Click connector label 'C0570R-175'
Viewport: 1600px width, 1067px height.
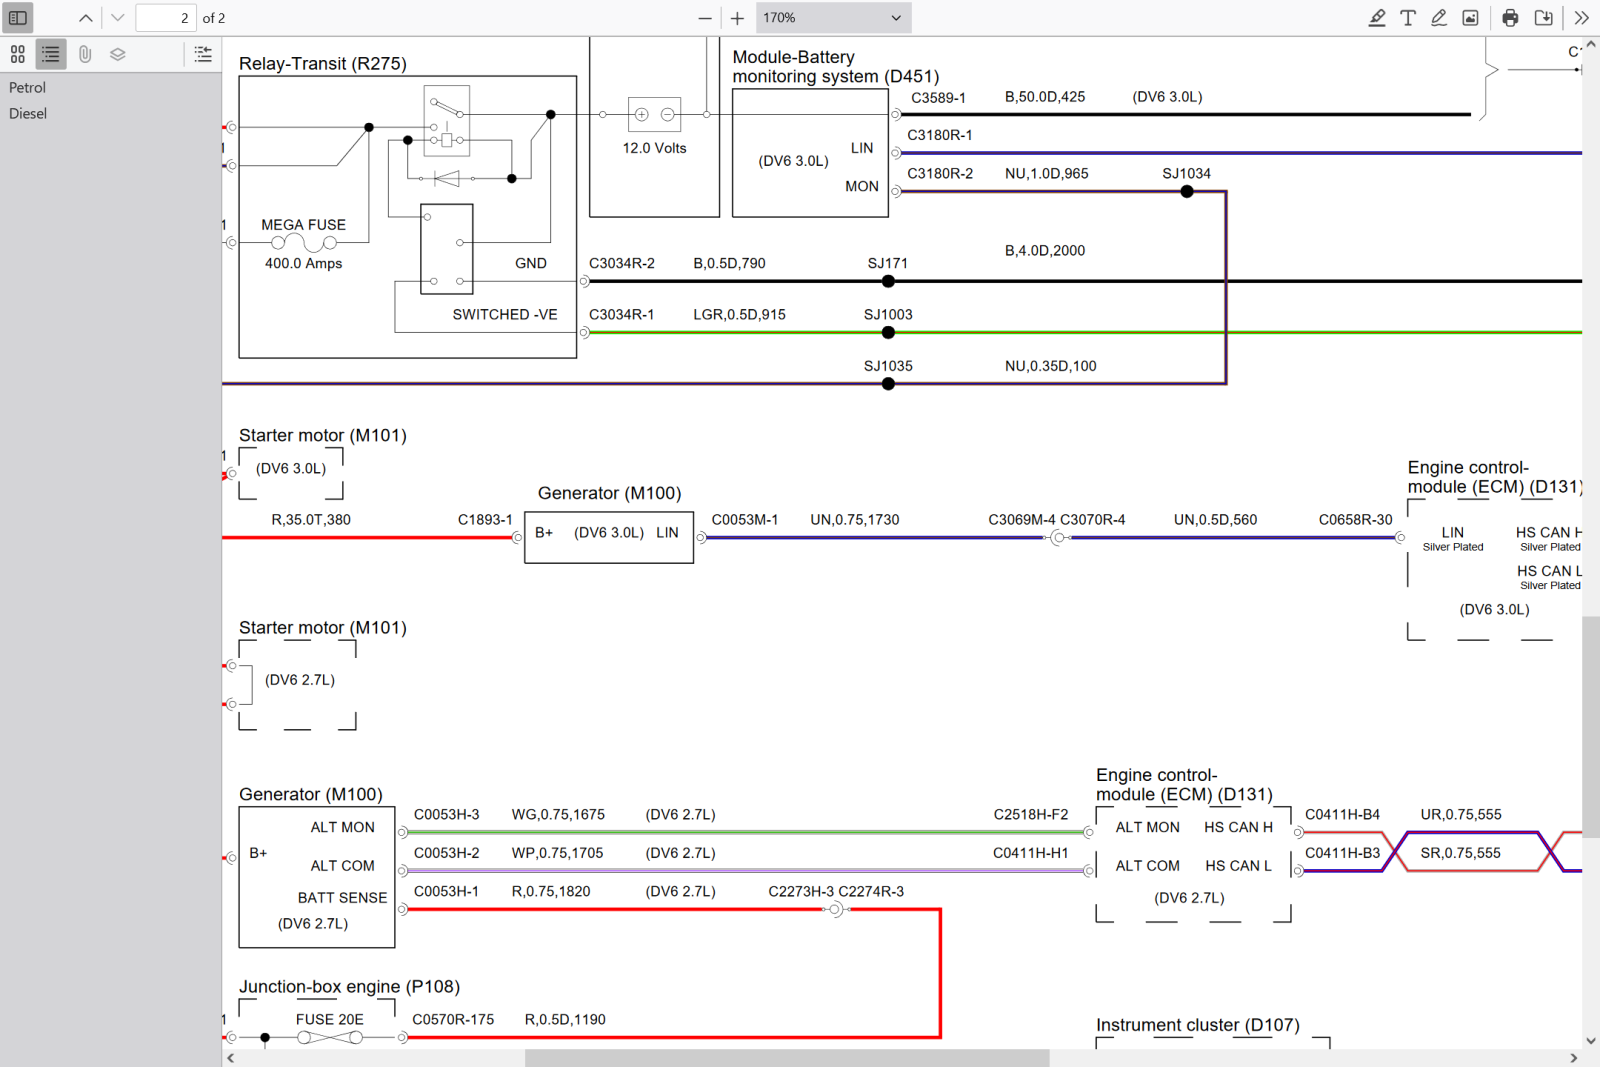453,1019
